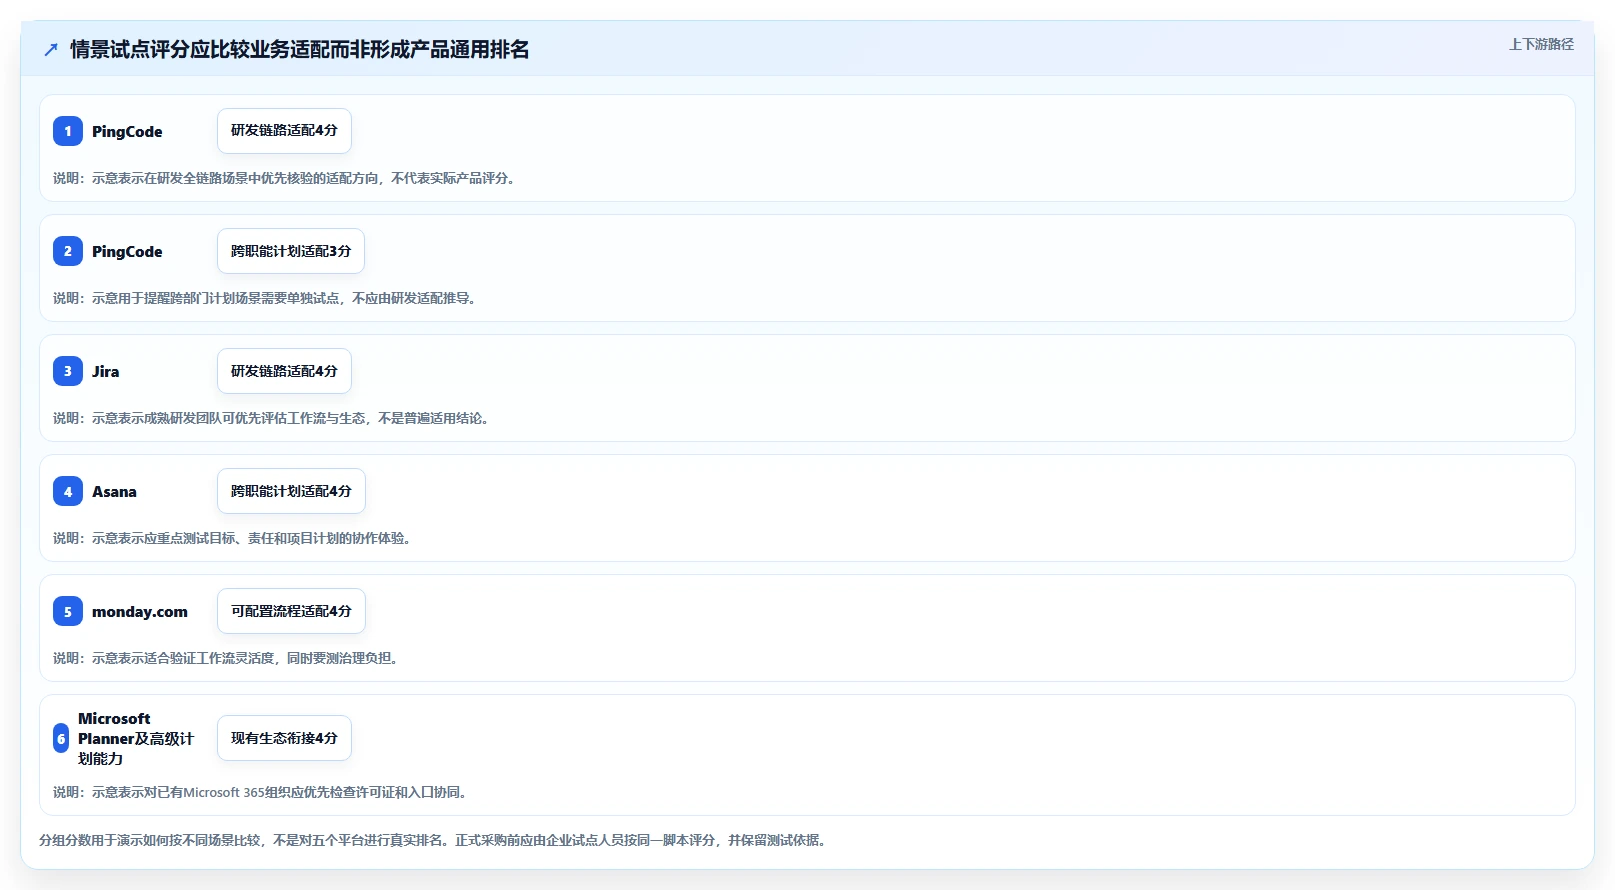1615x890 pixels.
Task: Click the 现有生态衔接4分 tag
Action: 284,738
